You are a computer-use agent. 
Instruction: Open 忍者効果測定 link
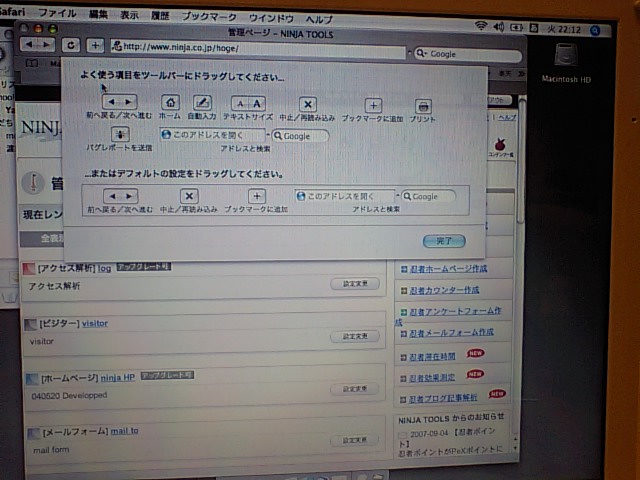(432, 378)
